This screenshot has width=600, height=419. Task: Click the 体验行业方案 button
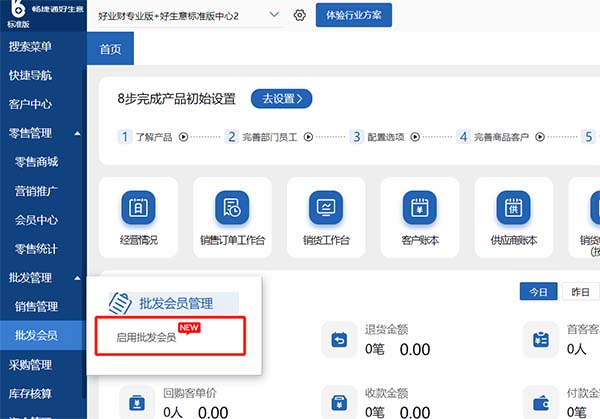point(353,16)
